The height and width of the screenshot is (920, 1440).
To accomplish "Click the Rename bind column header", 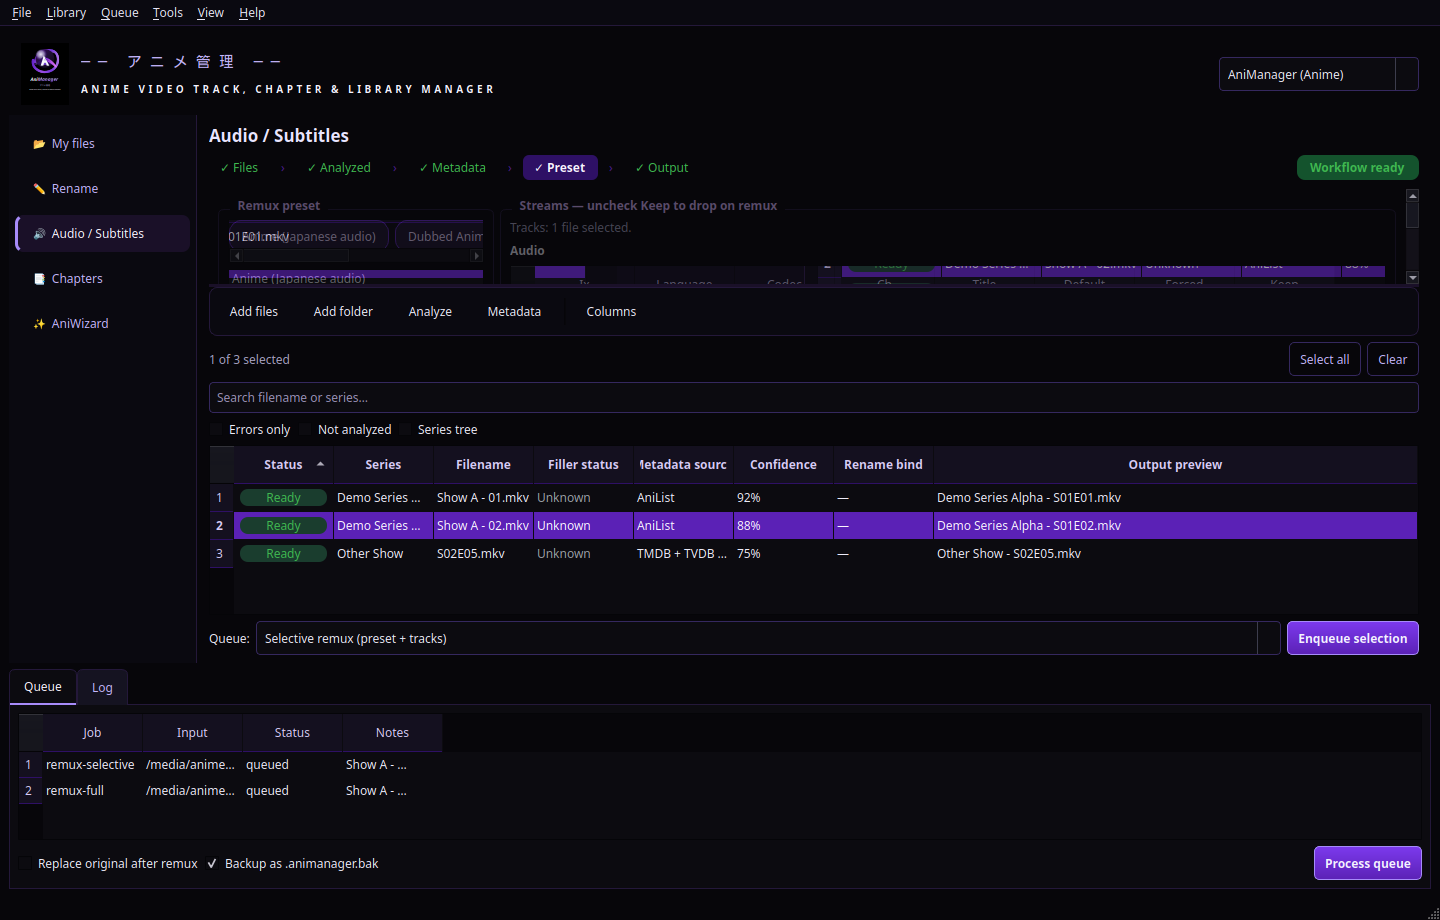I will tap(883, 465).
